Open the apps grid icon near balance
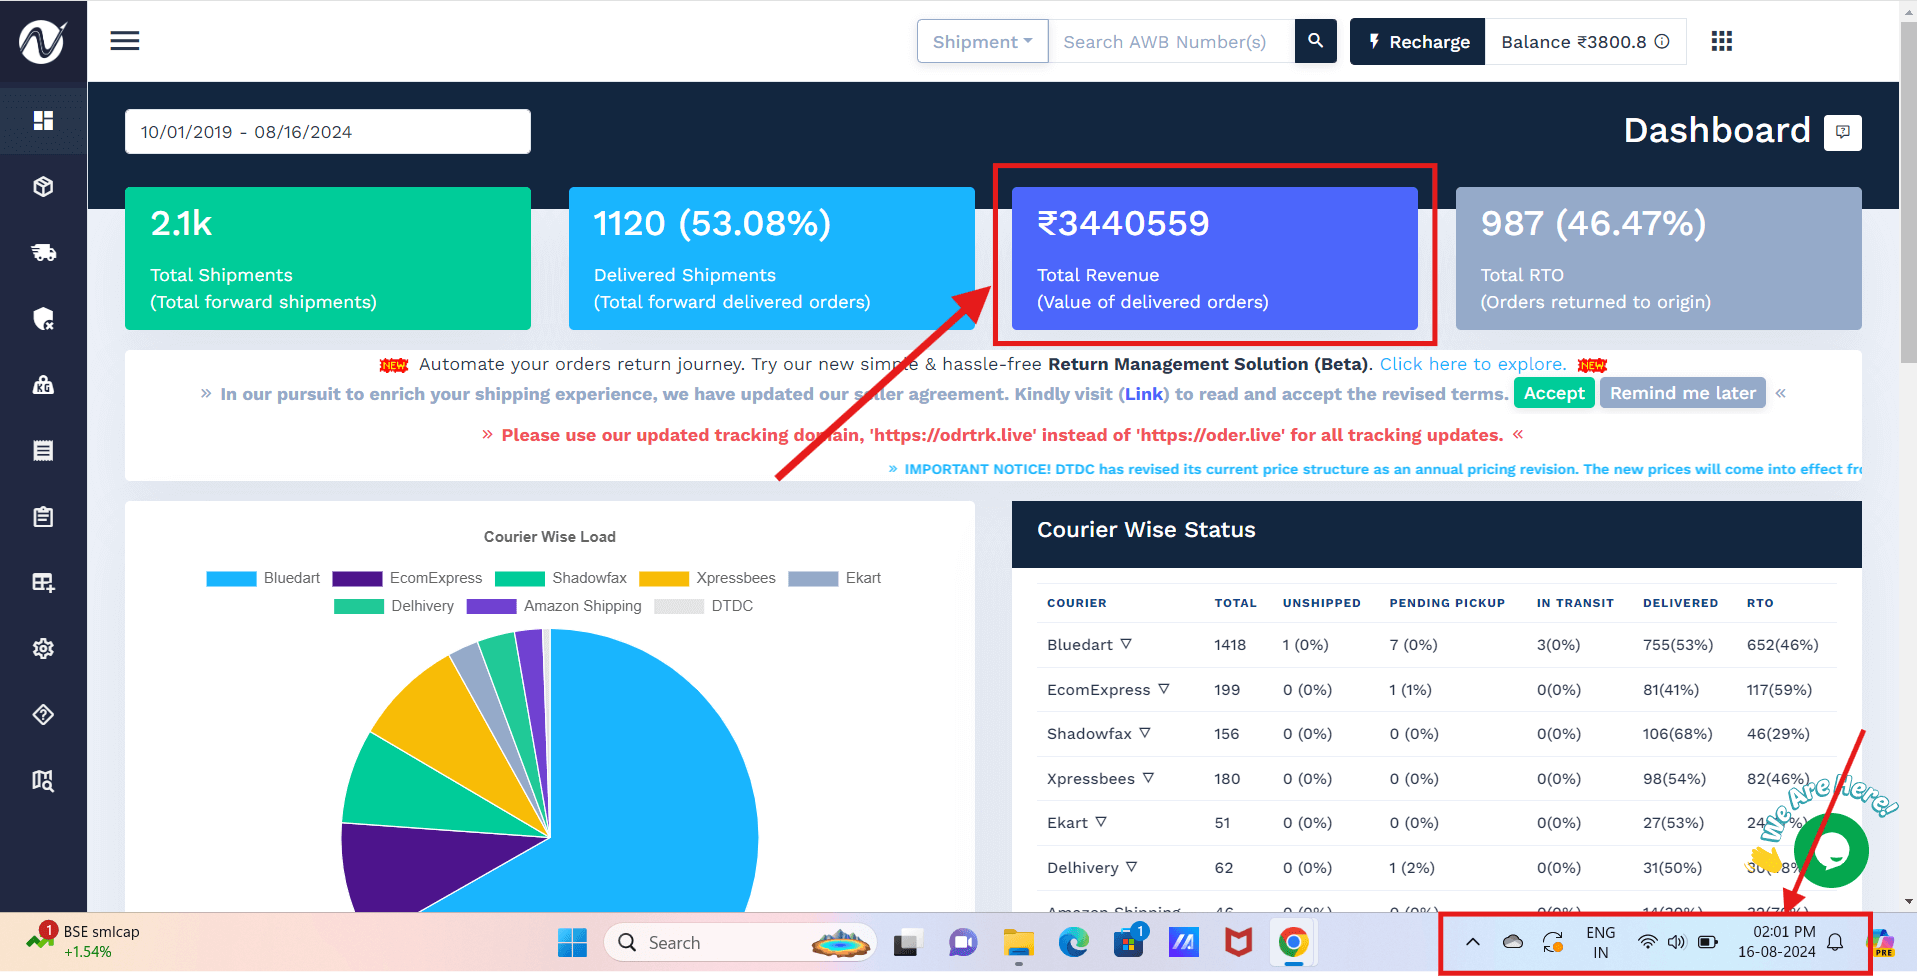Image resolution: width=1917 pixels, height=977 pixels. coord(1721,41)
